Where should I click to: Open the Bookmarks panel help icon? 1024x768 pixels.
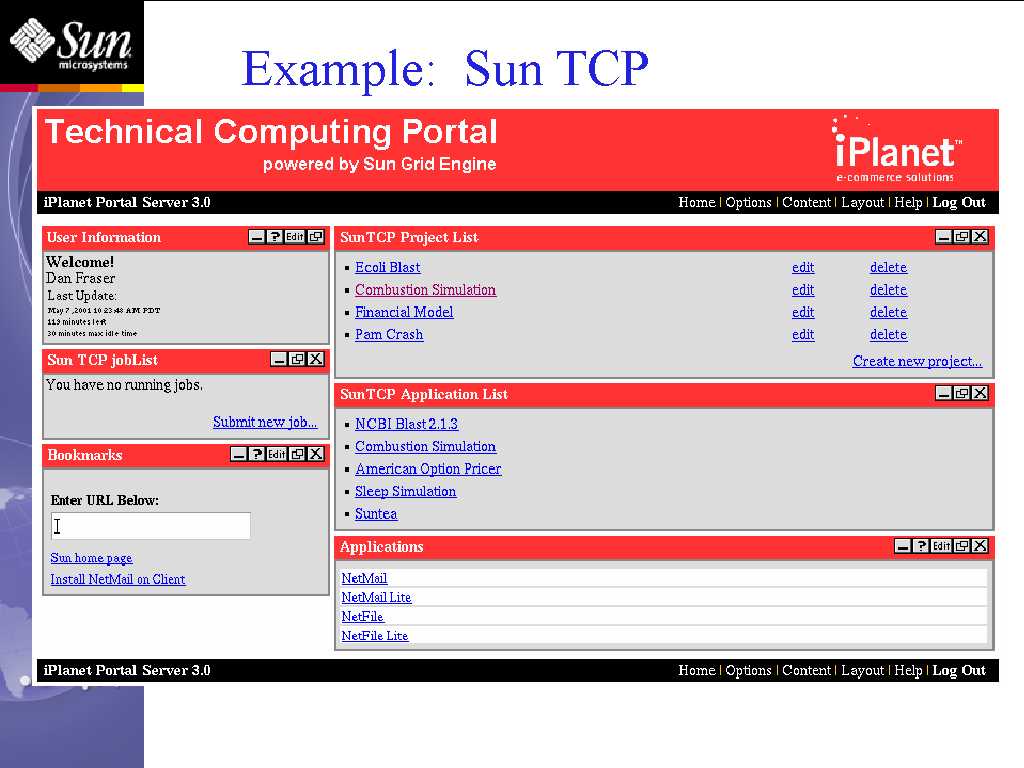[x=257, y=454]
